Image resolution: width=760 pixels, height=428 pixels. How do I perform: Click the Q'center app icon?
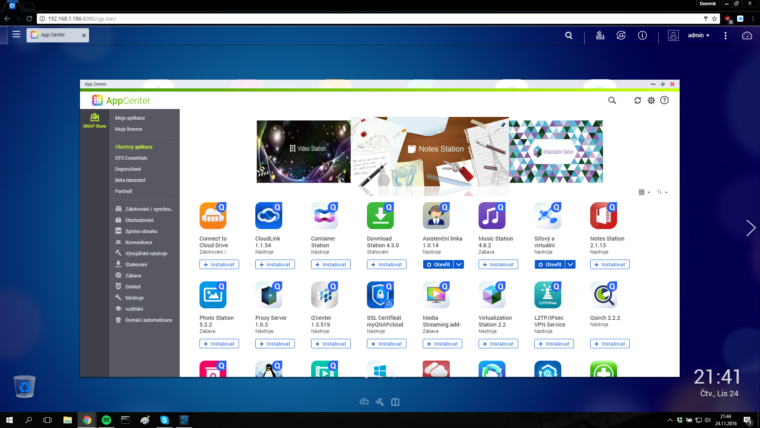pos(324,295)
